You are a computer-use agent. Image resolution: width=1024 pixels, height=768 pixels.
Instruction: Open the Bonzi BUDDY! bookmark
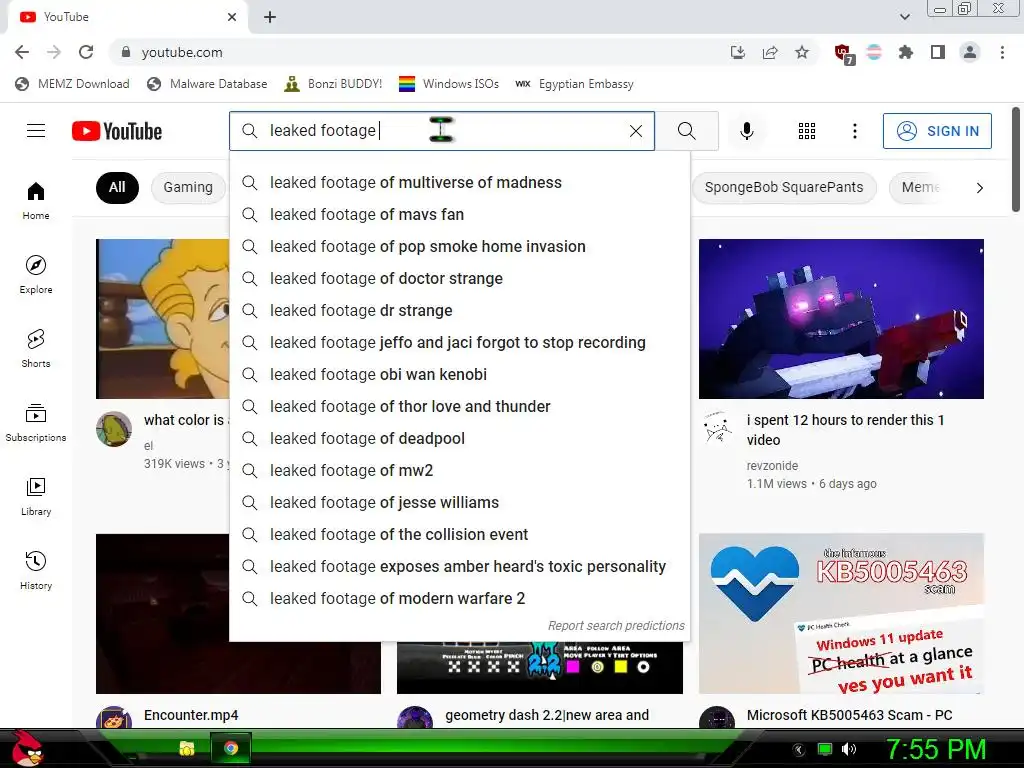click(333, 84)
